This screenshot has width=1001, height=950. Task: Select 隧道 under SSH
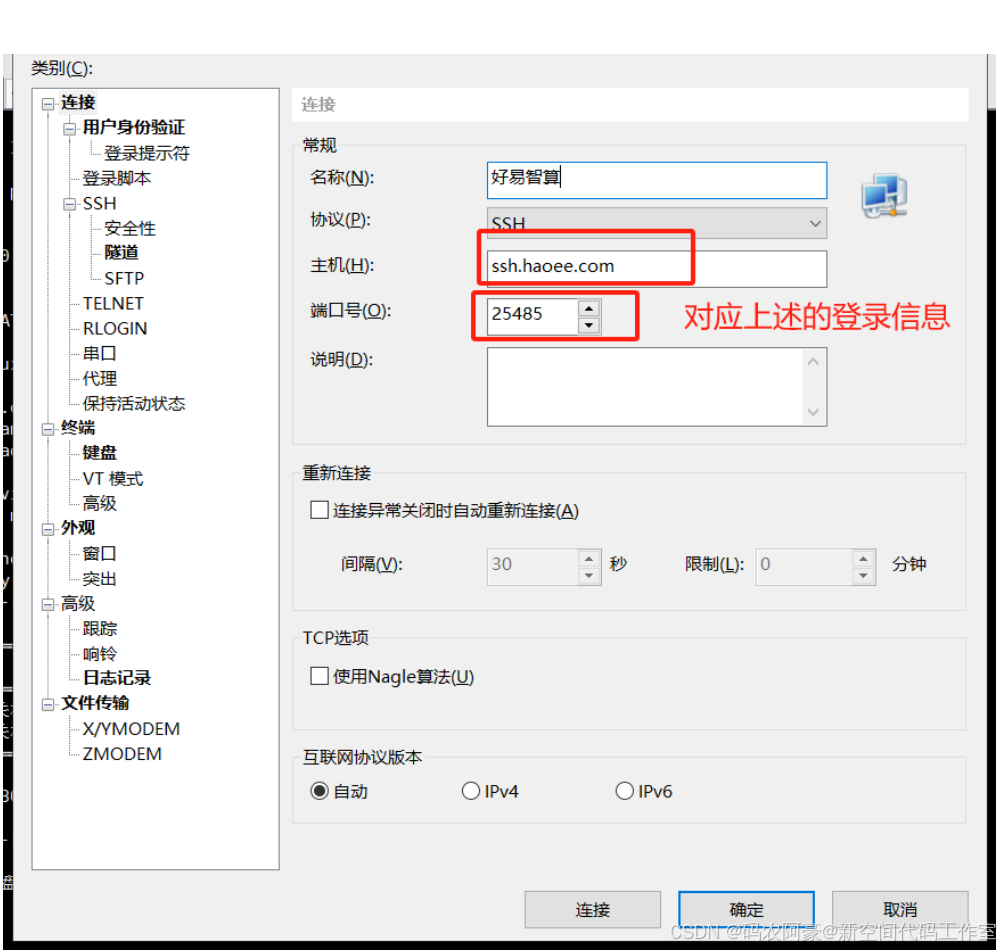pyautogui.click(x=121, y=253)
